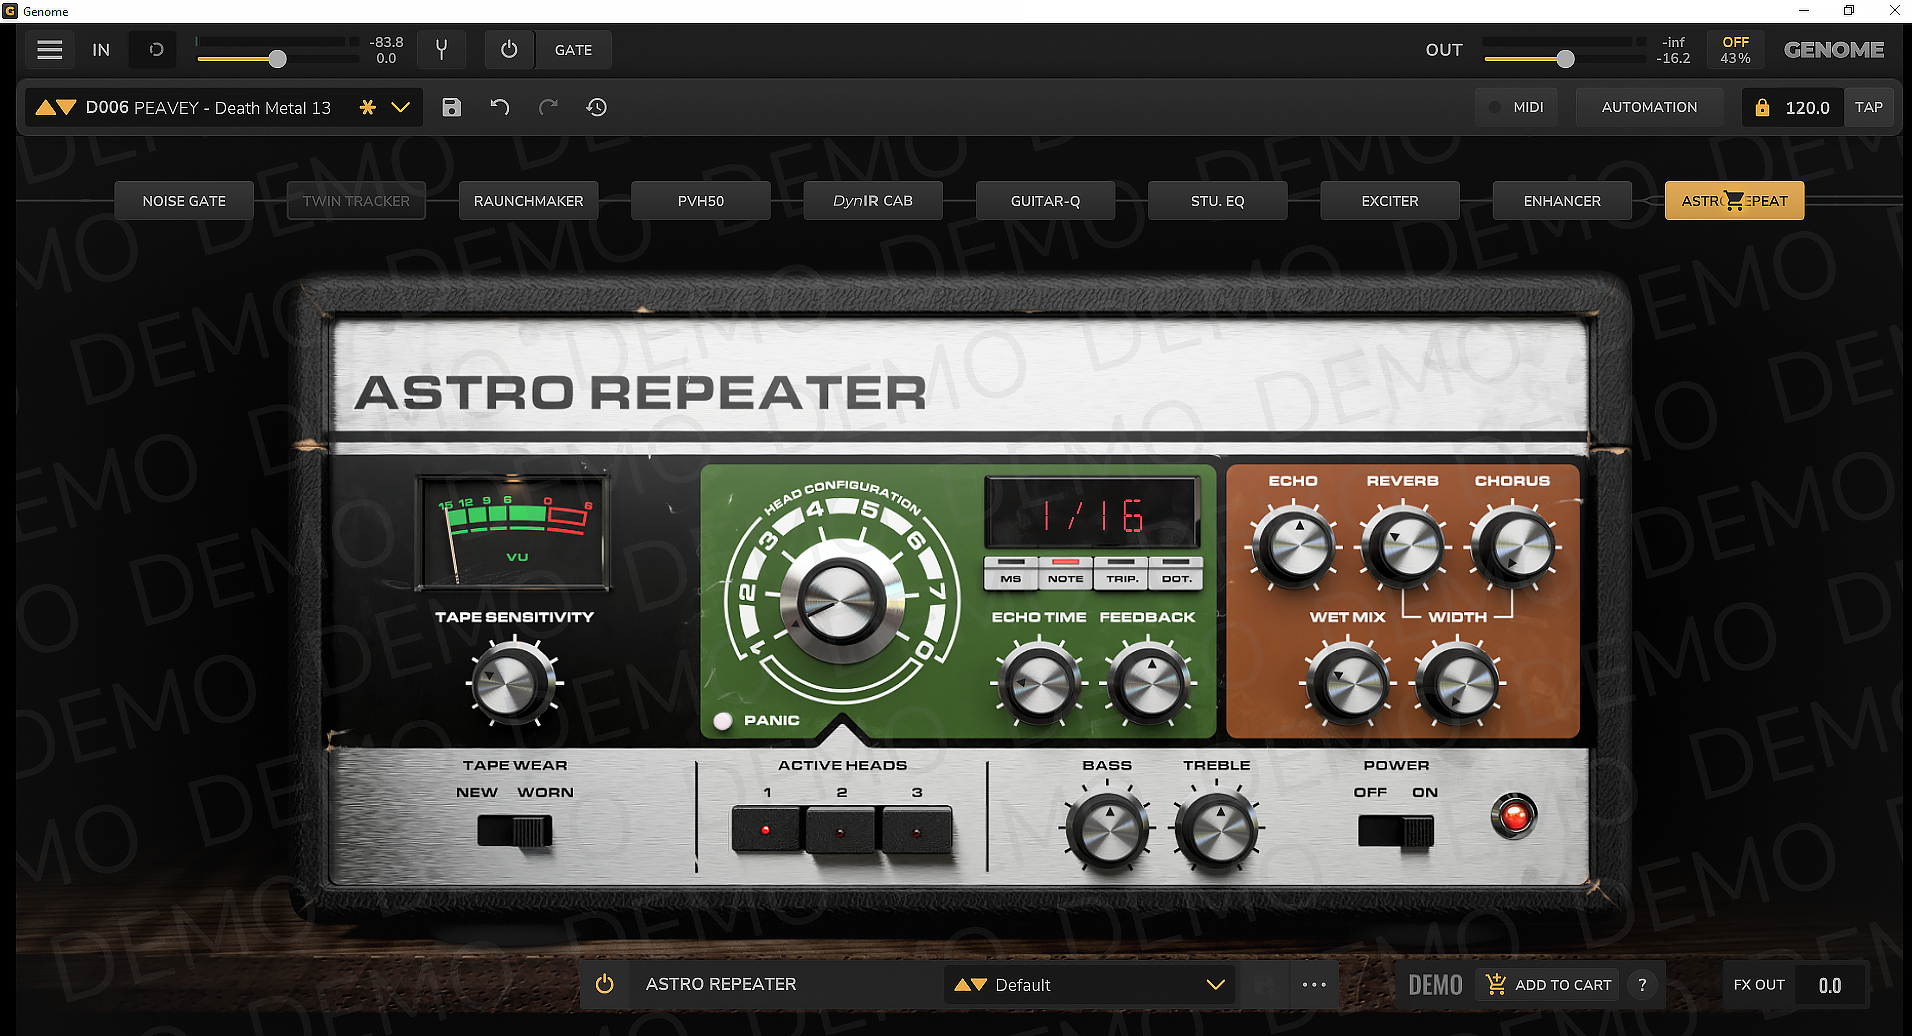Click the GATE button
Image resolution: width=1912 pixels, height=1036 pixels.
[573, 50]
